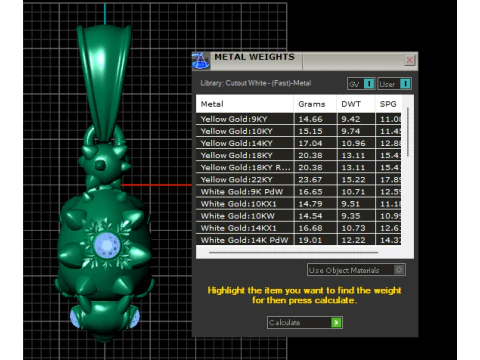
Task: Select the green pendant bail in viewport
Action: tap(104, 83)
